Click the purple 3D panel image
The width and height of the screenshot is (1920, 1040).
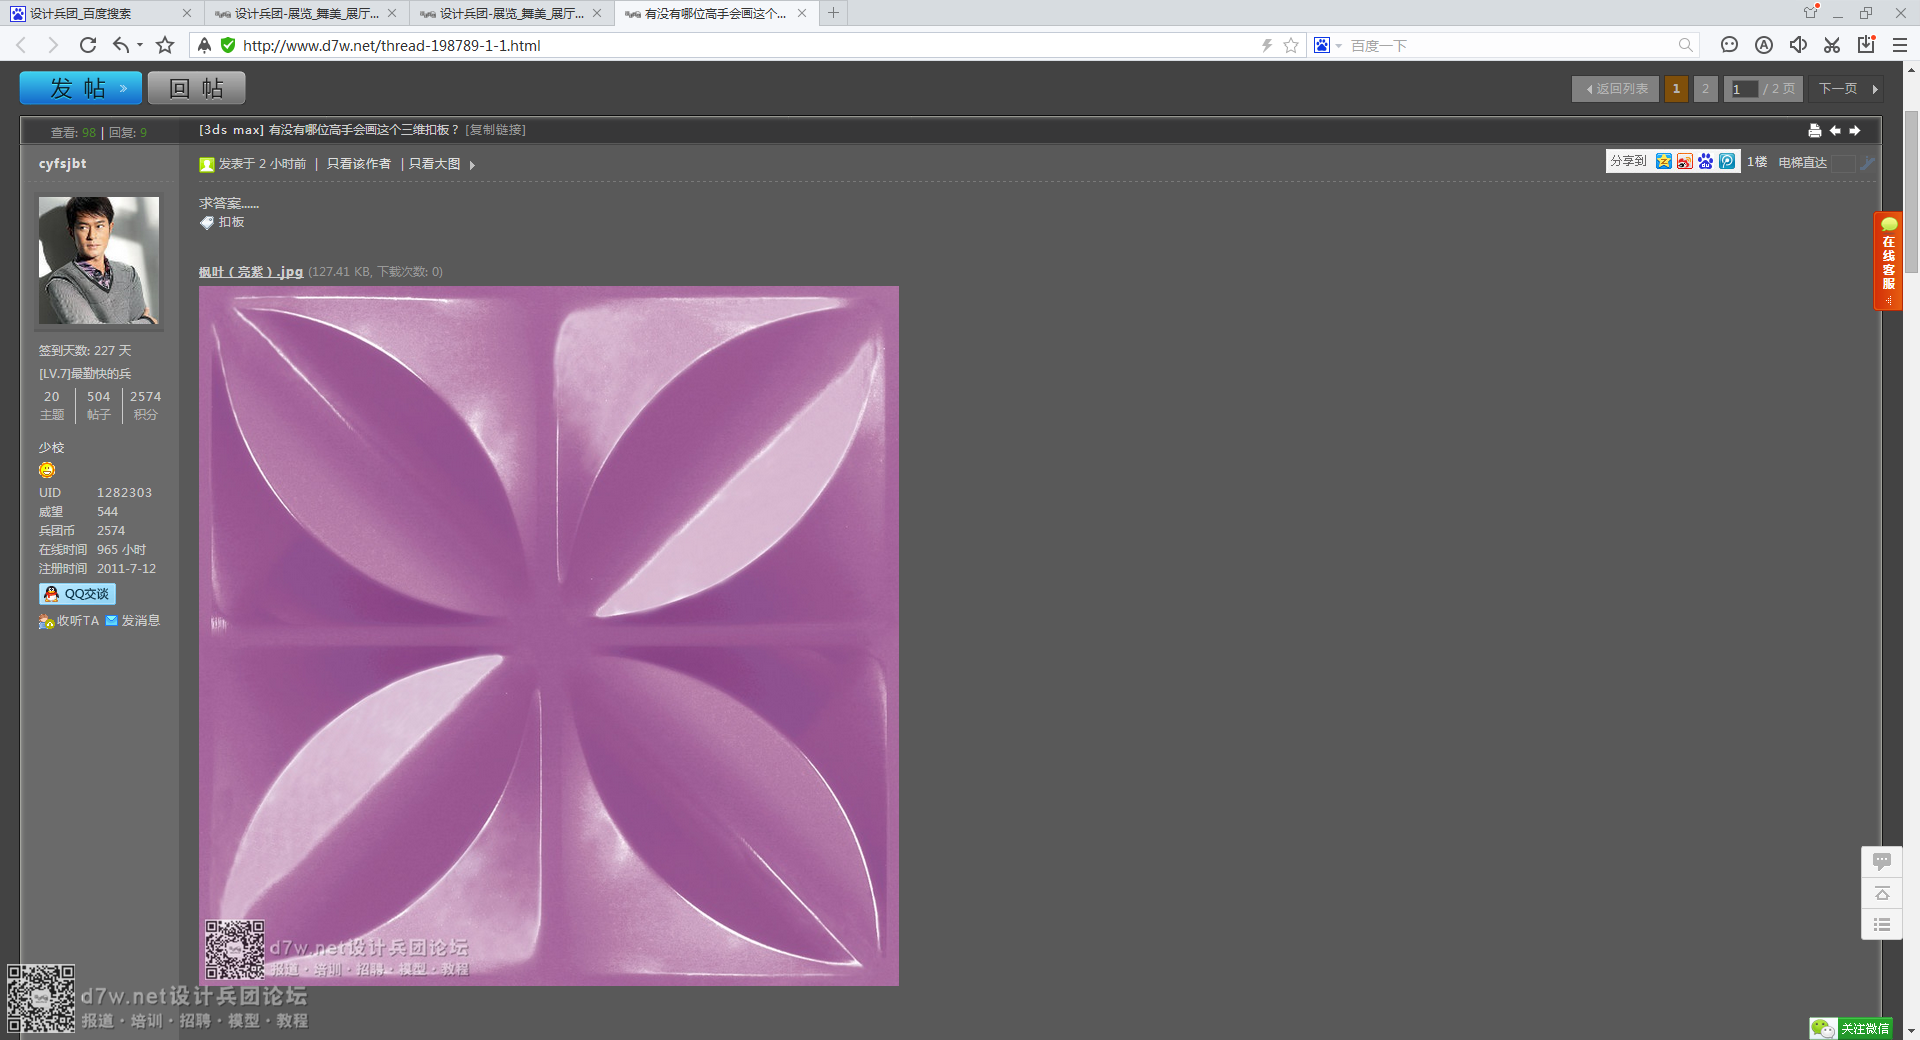click(x=549, y=636)
